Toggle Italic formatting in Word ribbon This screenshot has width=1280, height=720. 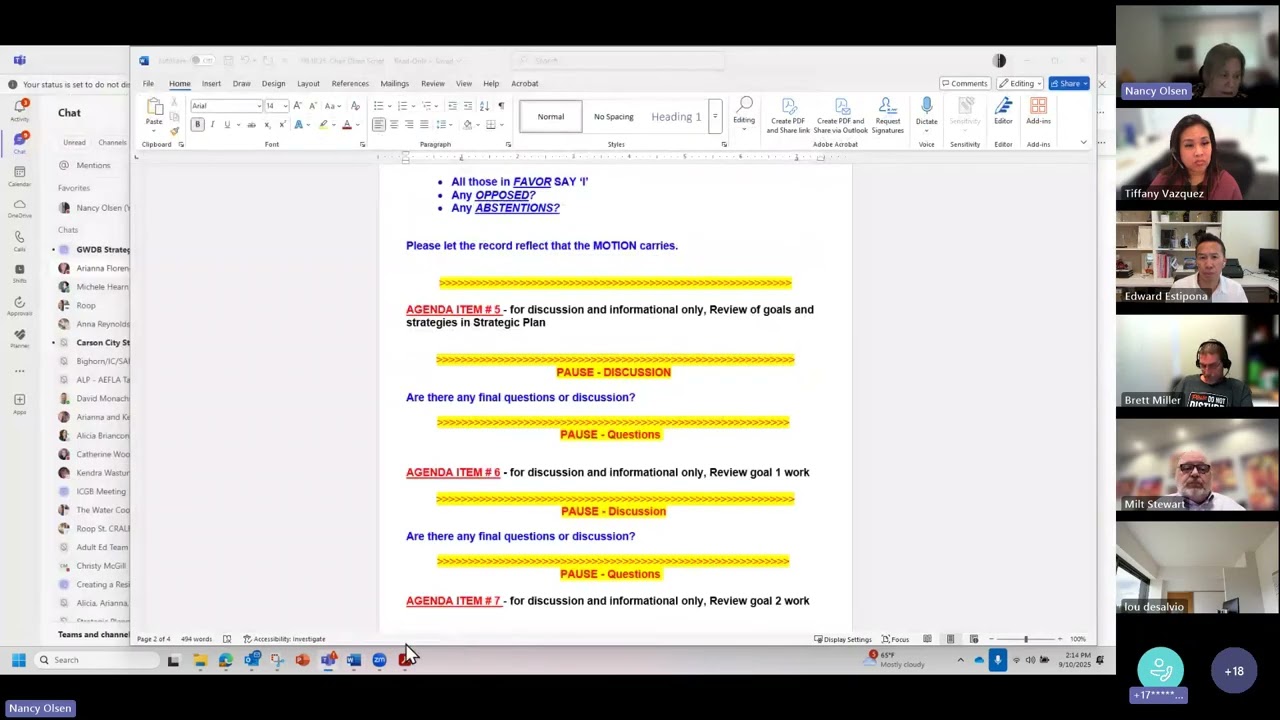212,125
